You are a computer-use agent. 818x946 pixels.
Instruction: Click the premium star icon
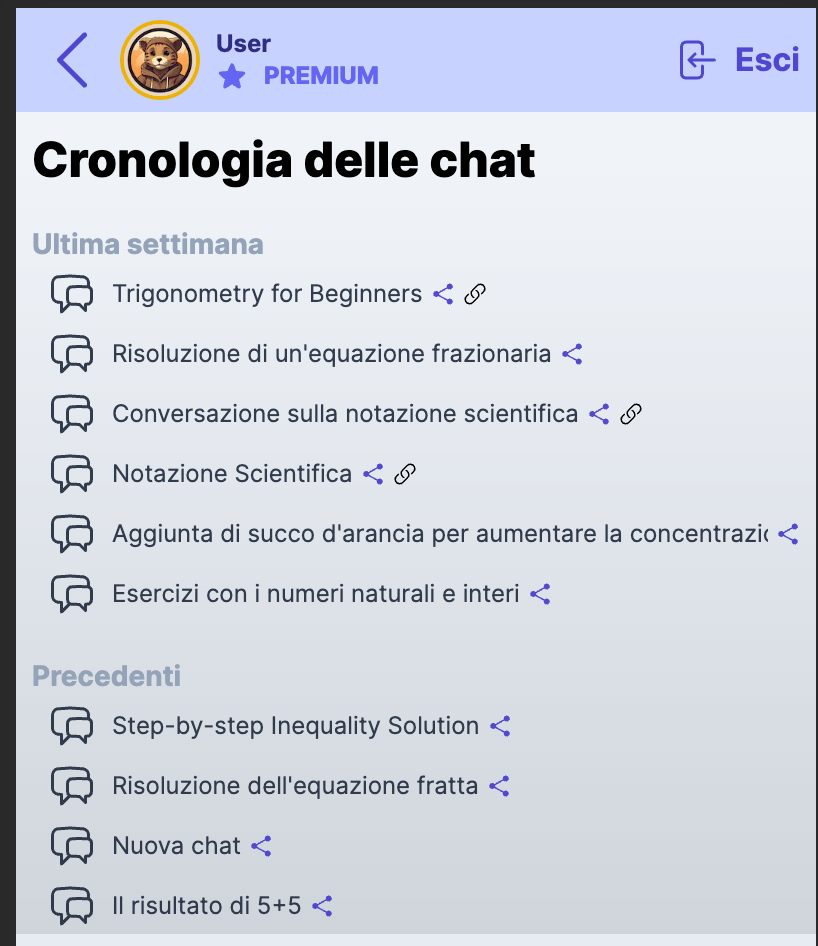point(232,76)
